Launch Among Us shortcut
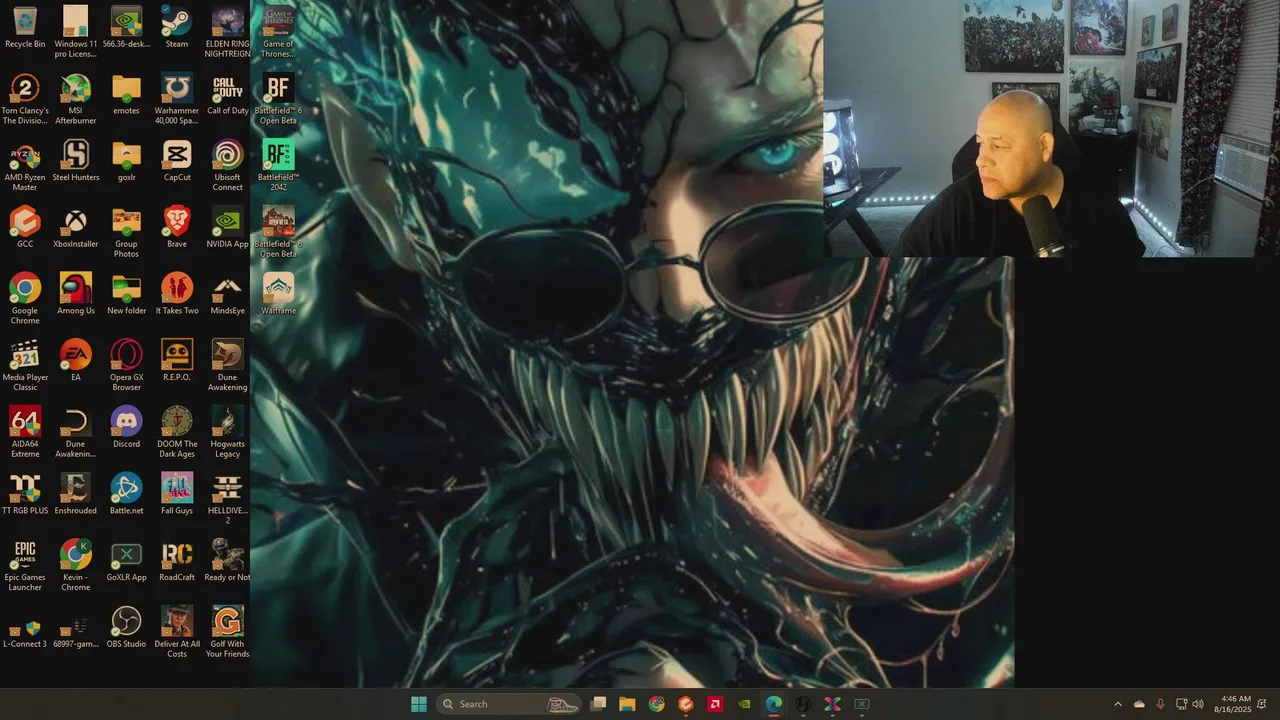 tap(76, 295)
